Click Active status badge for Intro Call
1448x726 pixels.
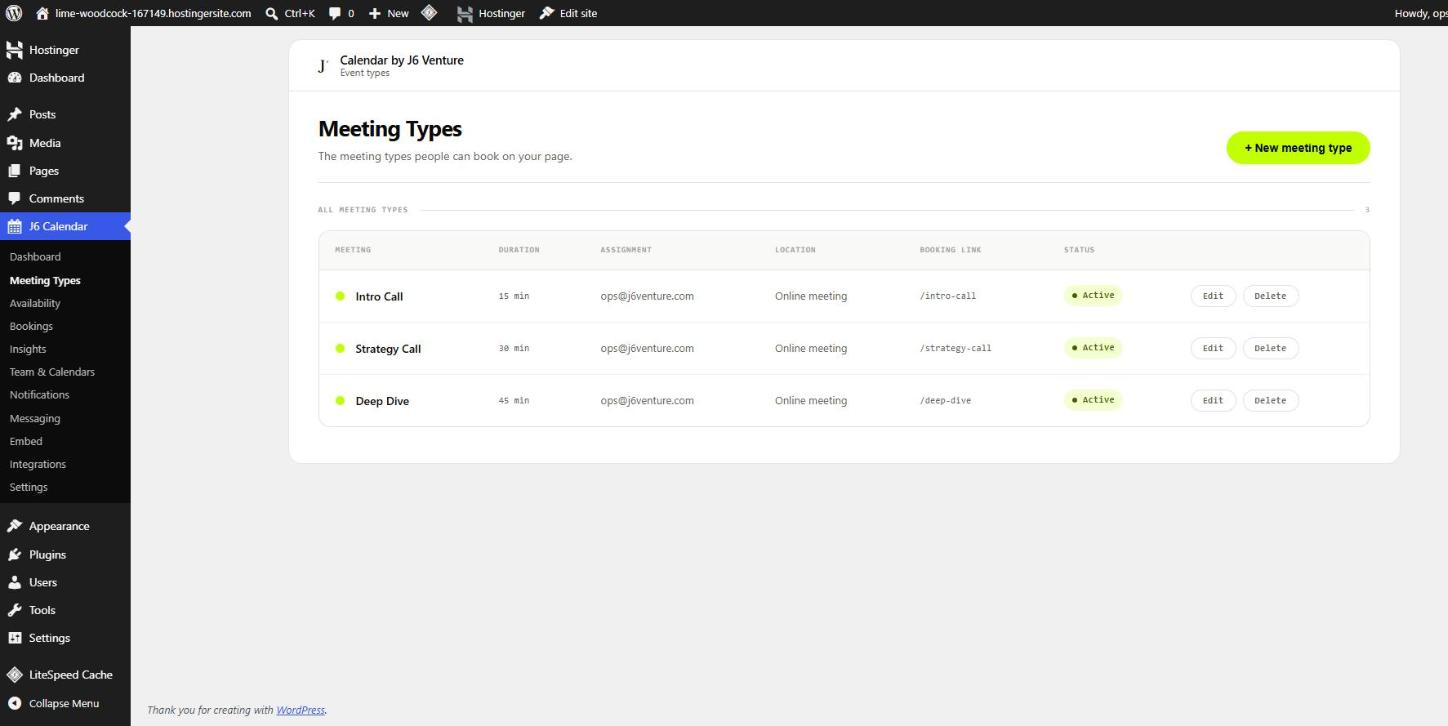[1093, 296]
